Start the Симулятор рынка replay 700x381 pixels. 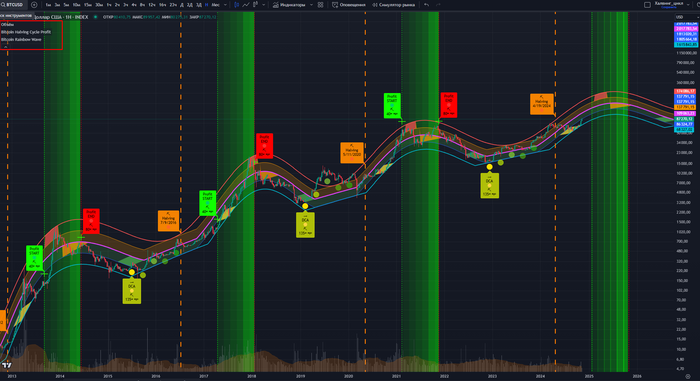pyautogui.click(x=393, y=4)
